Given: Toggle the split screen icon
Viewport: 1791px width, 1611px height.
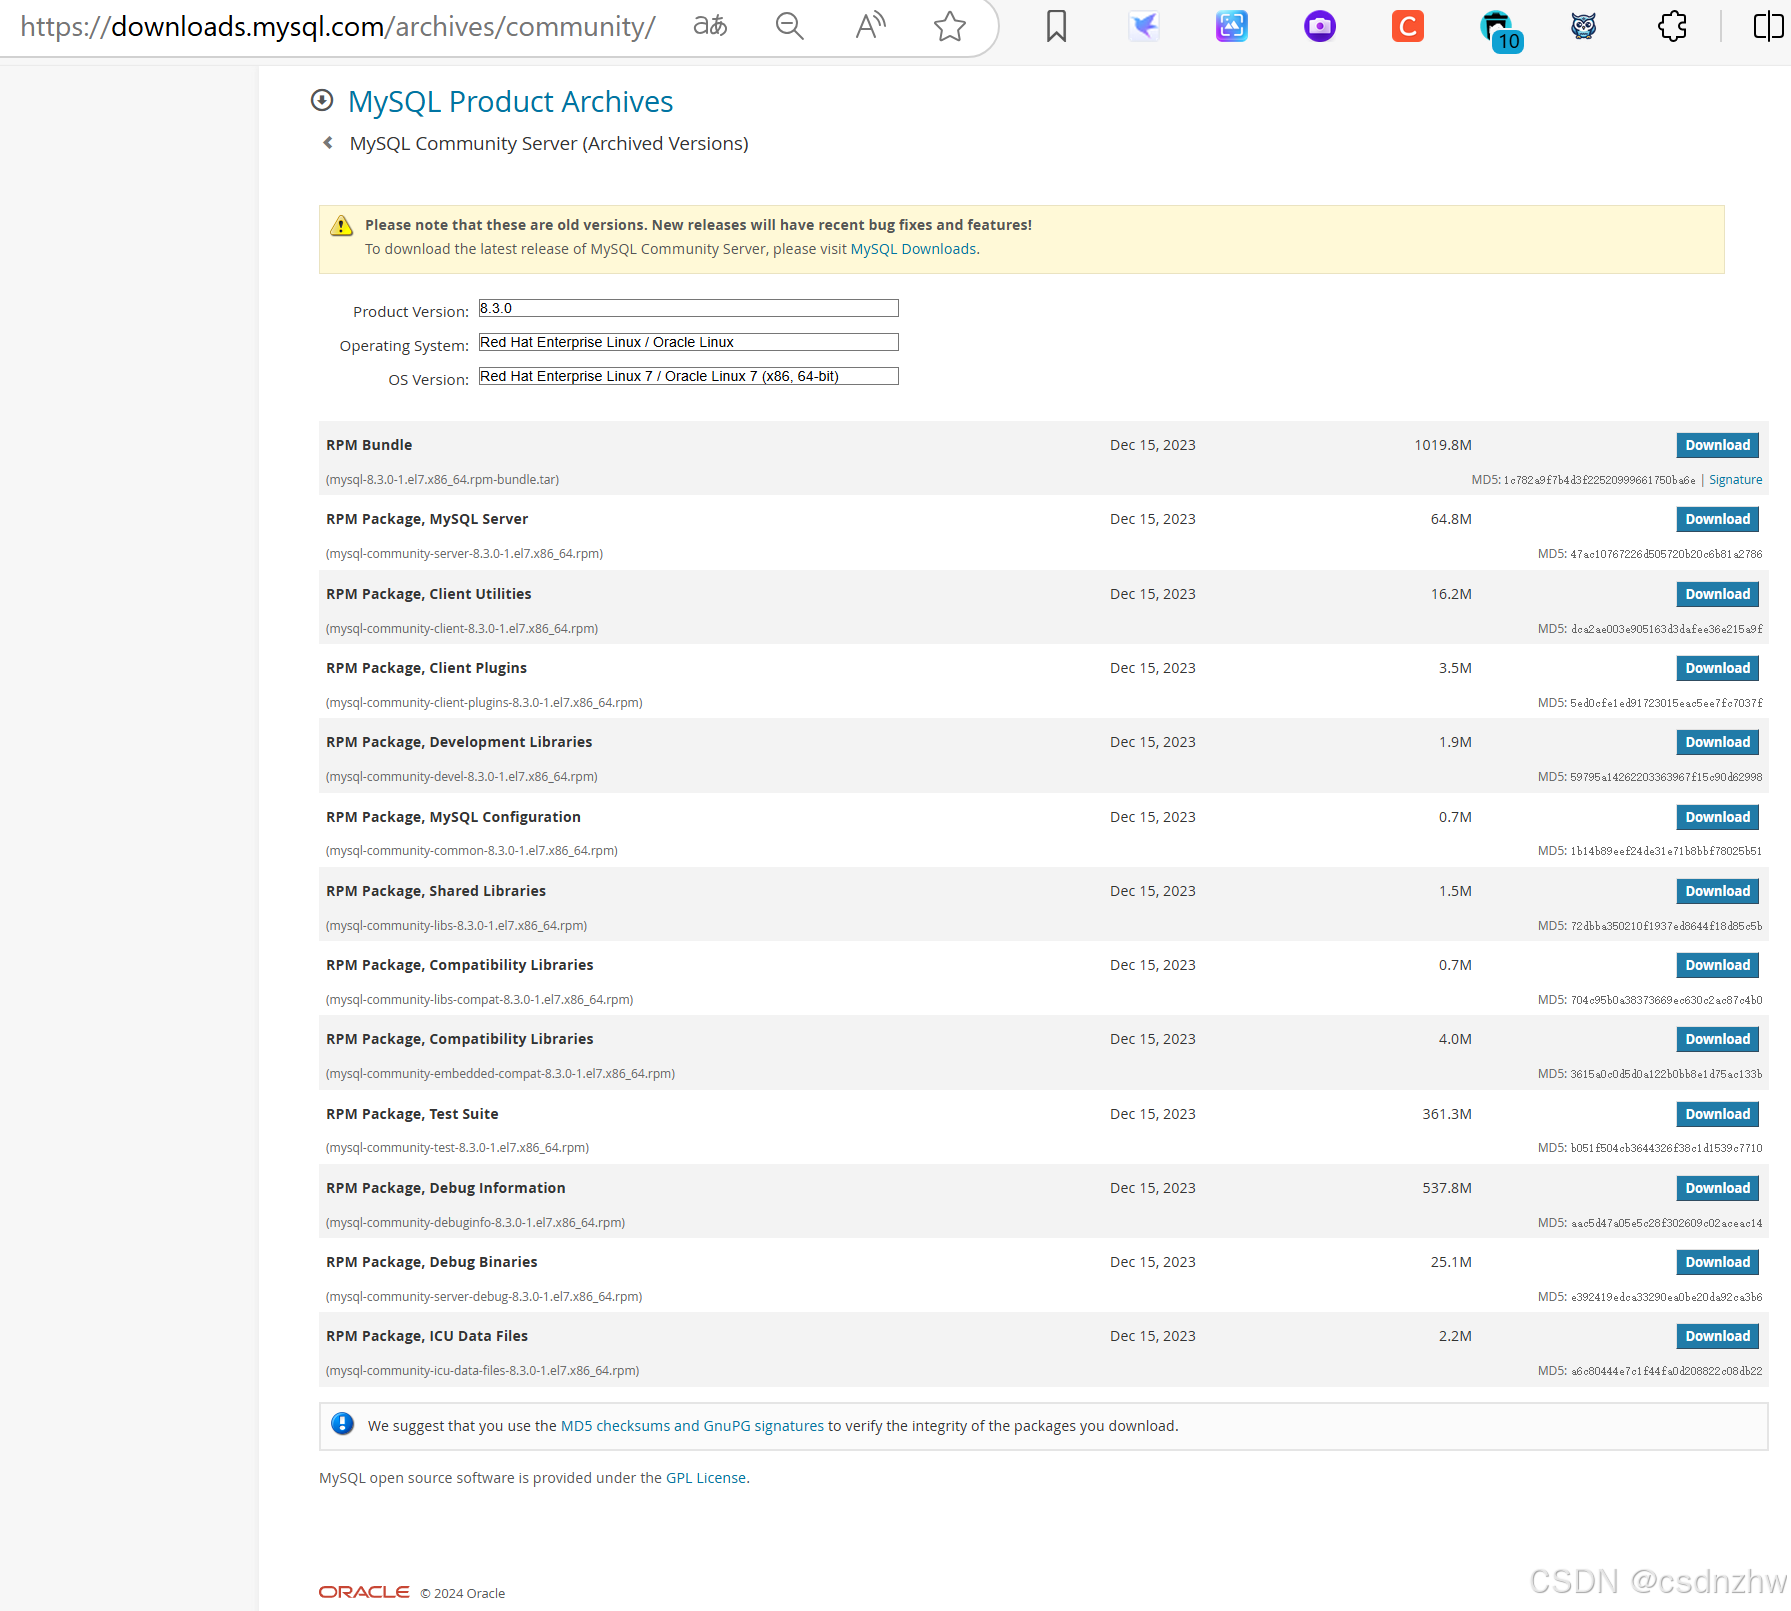Looking at the screenshot, I should (x=1768, y=26).
